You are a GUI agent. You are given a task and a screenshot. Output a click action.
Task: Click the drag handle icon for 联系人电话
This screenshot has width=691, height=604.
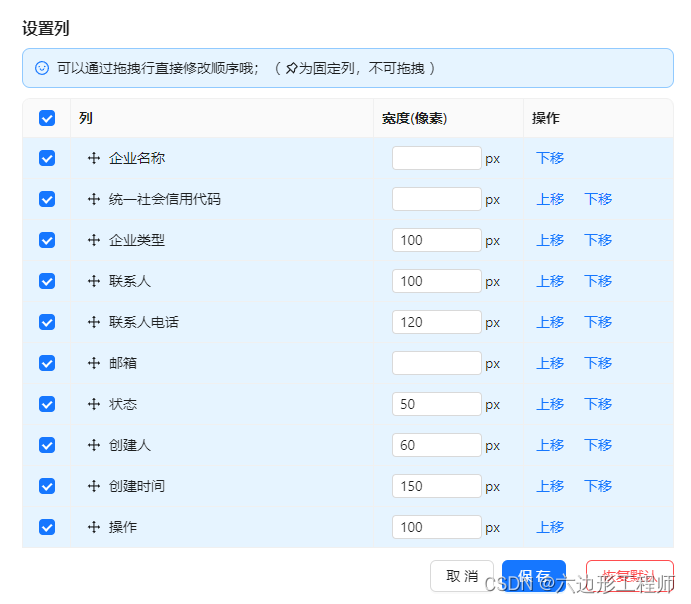tap(94, 322)
